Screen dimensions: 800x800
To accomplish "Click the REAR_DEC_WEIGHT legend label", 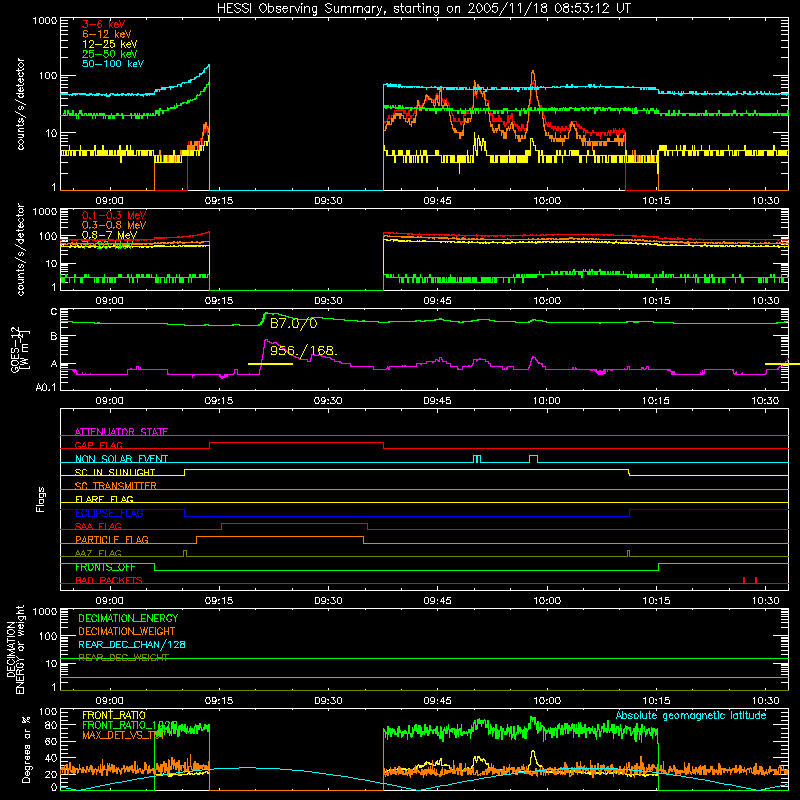I will pos(123,658).
